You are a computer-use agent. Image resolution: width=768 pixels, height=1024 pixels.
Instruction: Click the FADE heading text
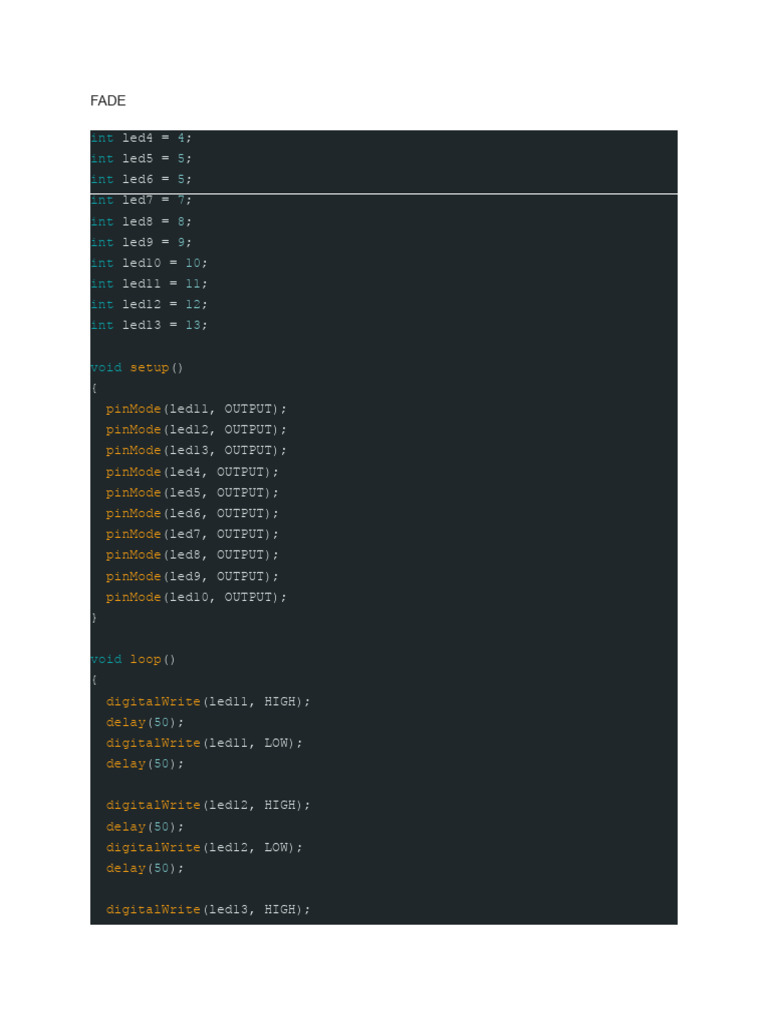click(108, 101)
